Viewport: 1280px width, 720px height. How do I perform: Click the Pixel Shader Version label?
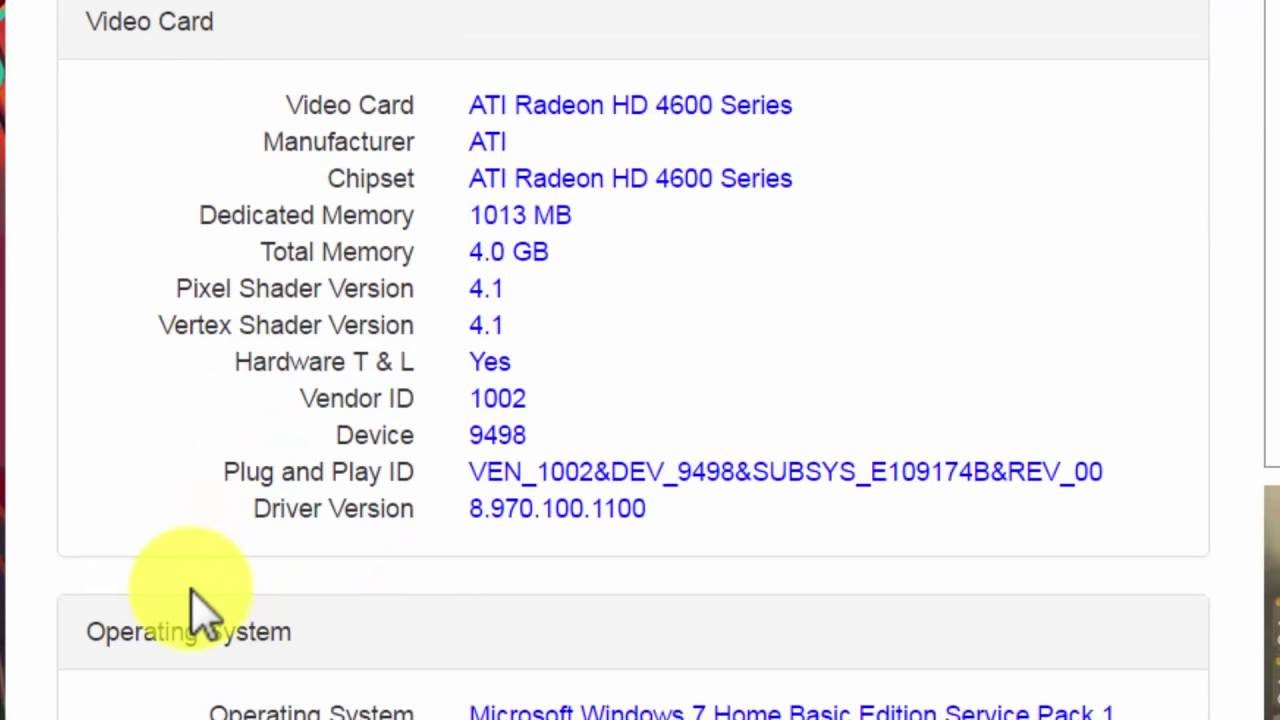294,289
